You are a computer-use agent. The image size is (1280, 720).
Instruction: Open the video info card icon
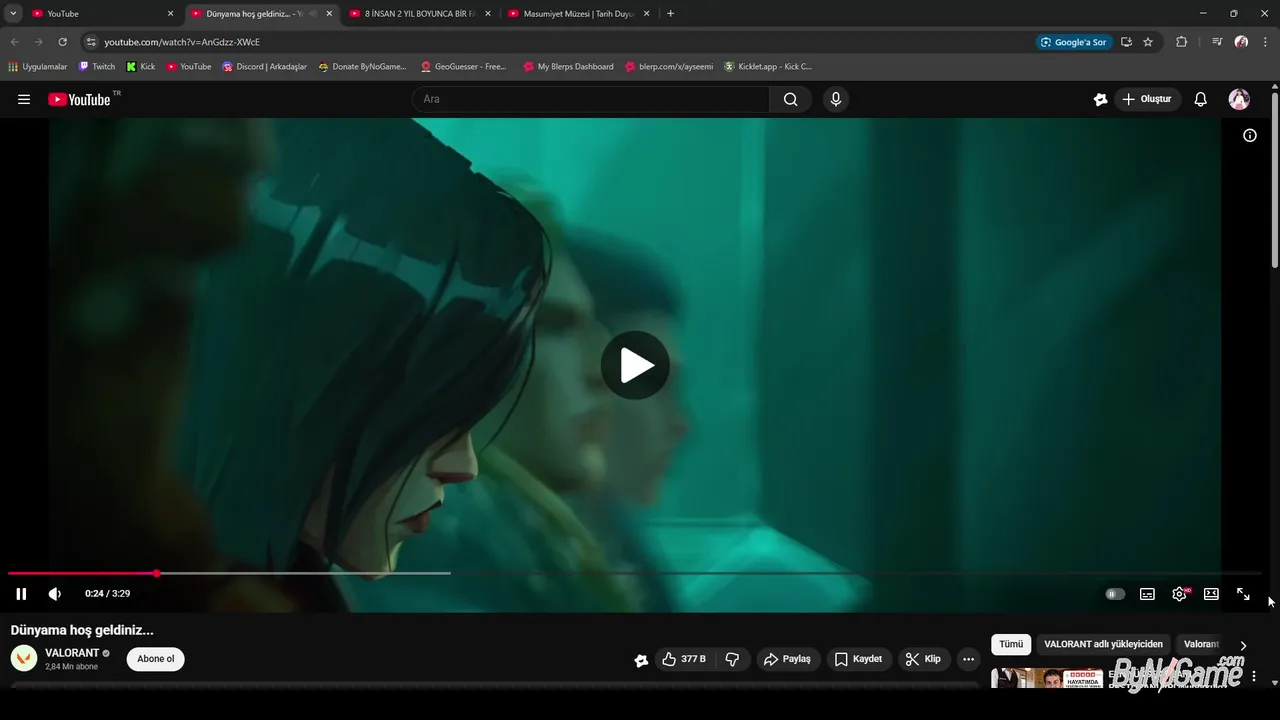pyautogui.click(x=1250, y=135)
